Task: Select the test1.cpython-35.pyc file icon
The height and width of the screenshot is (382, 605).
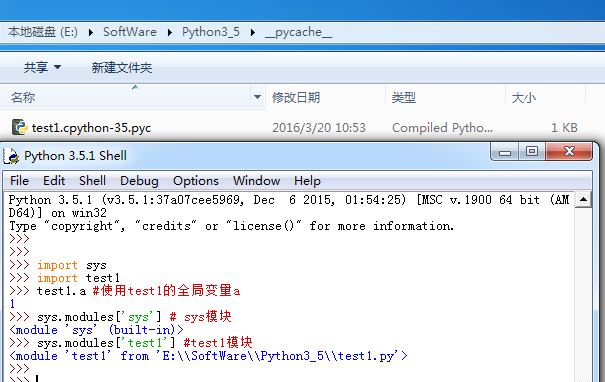Action: [x=19, y=127]
